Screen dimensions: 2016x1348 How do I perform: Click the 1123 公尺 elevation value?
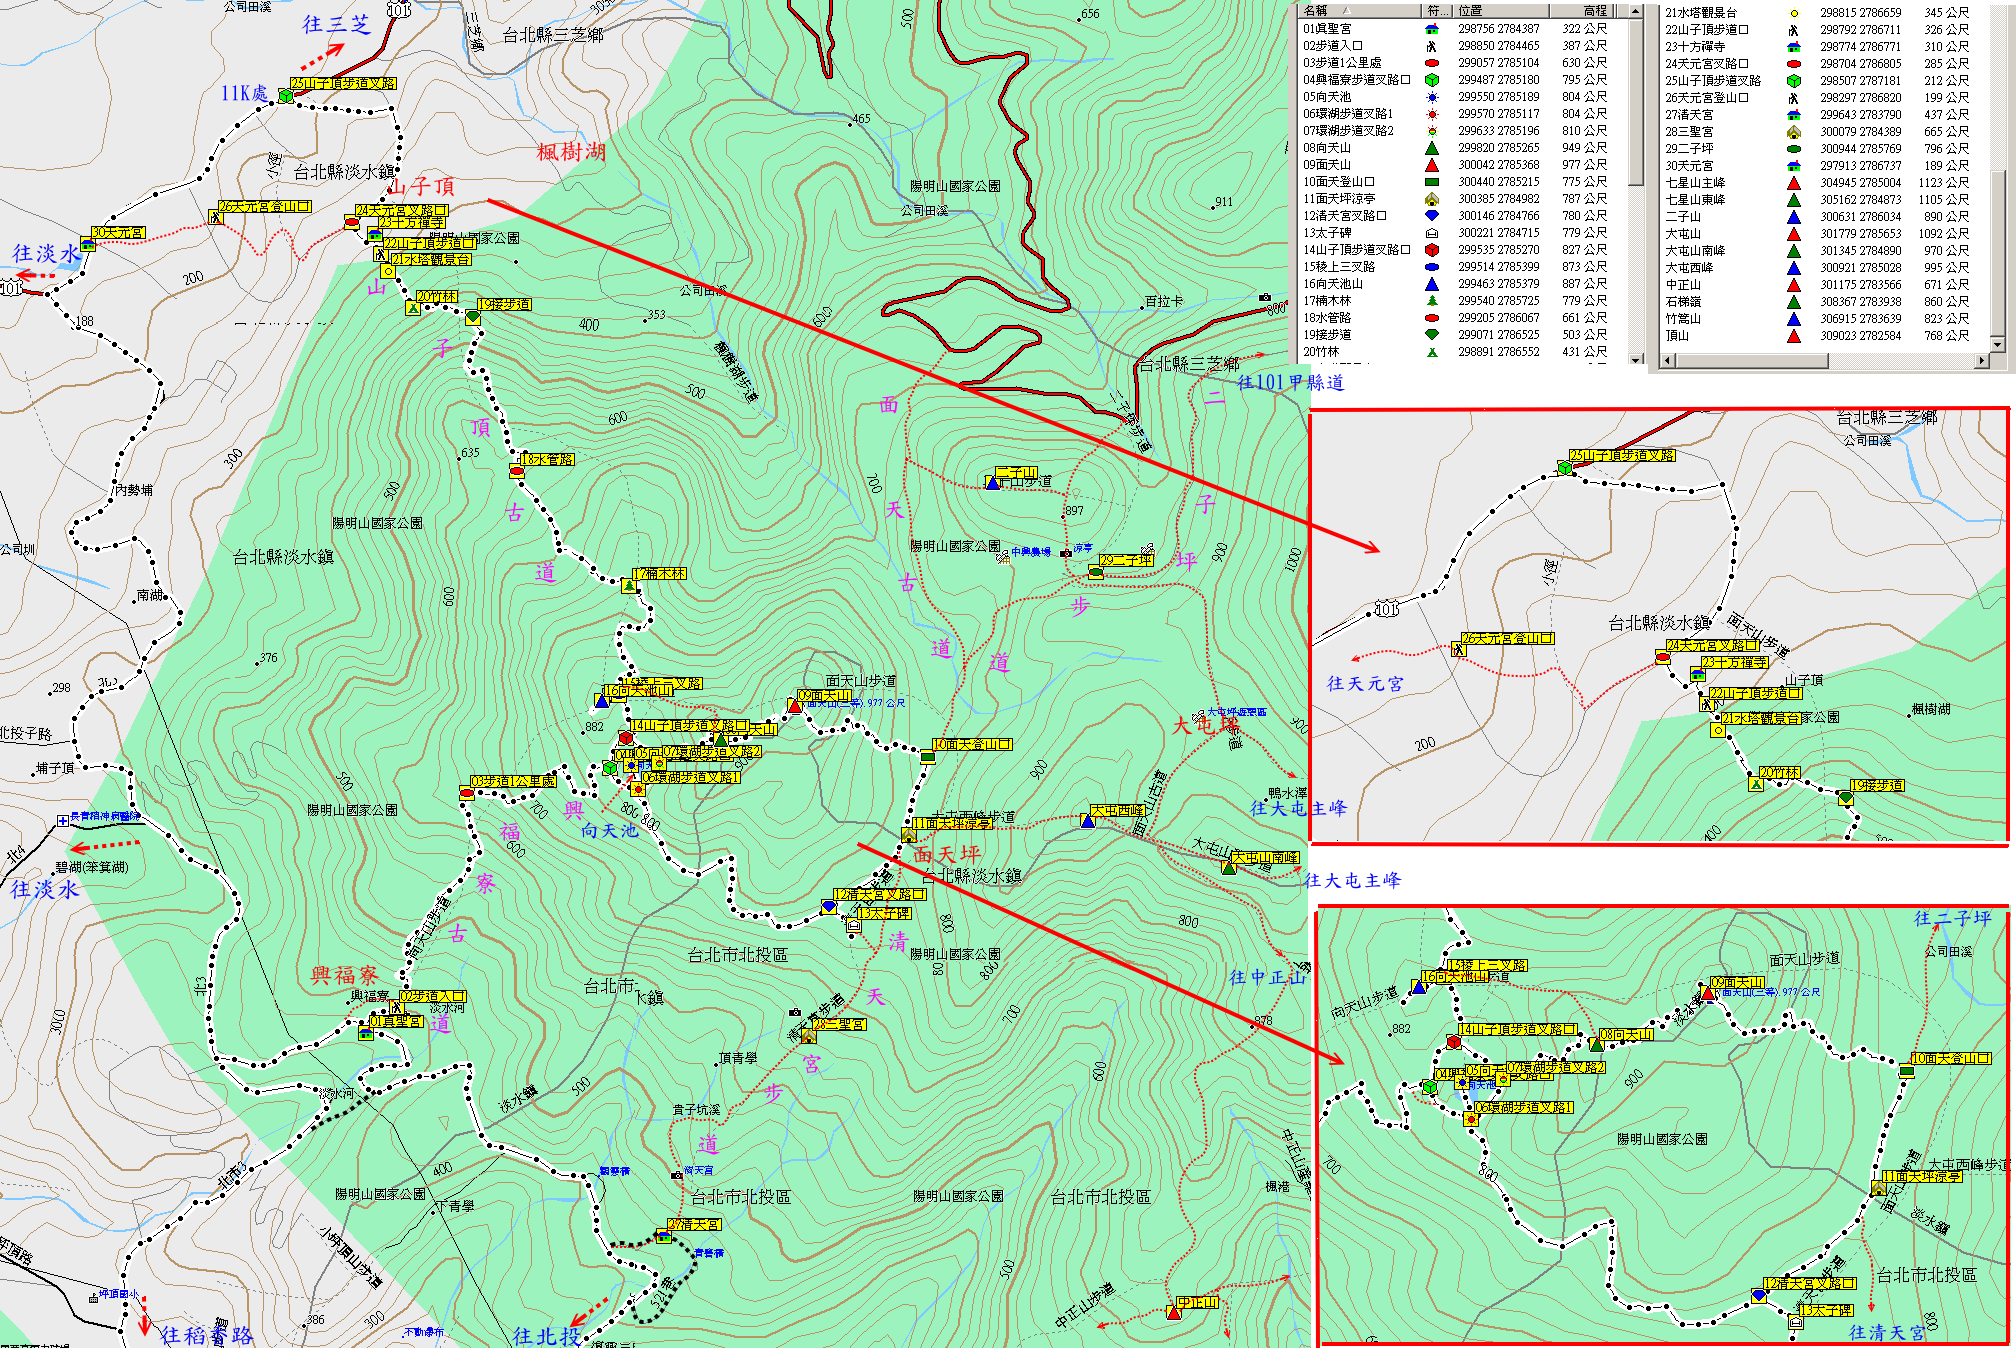click(x=1943, y=183)
